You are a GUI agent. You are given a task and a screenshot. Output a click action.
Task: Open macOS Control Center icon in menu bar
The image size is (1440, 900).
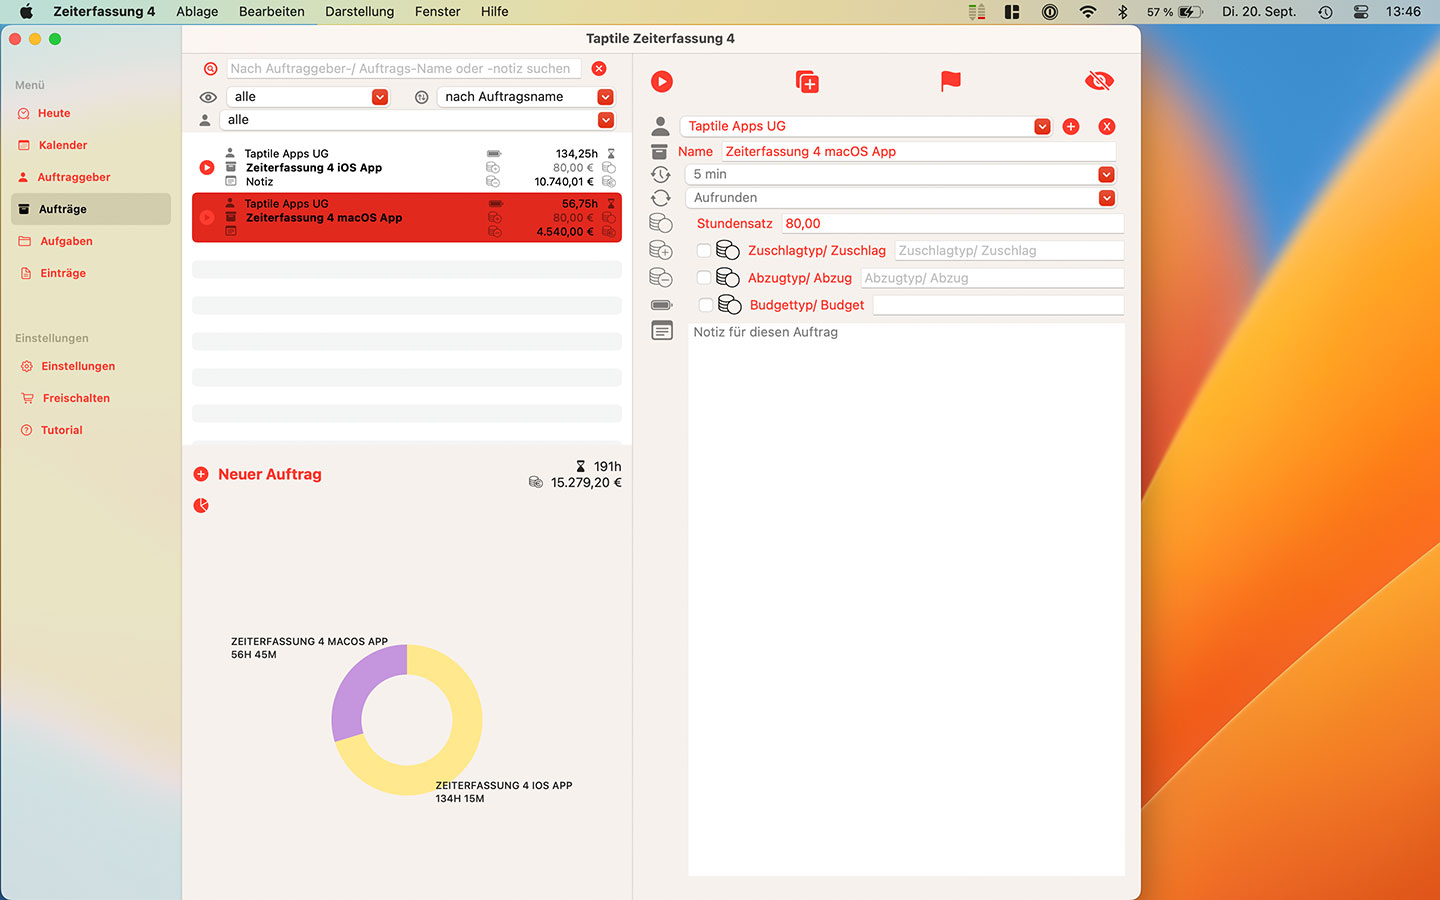click(x=1361, y=12)
